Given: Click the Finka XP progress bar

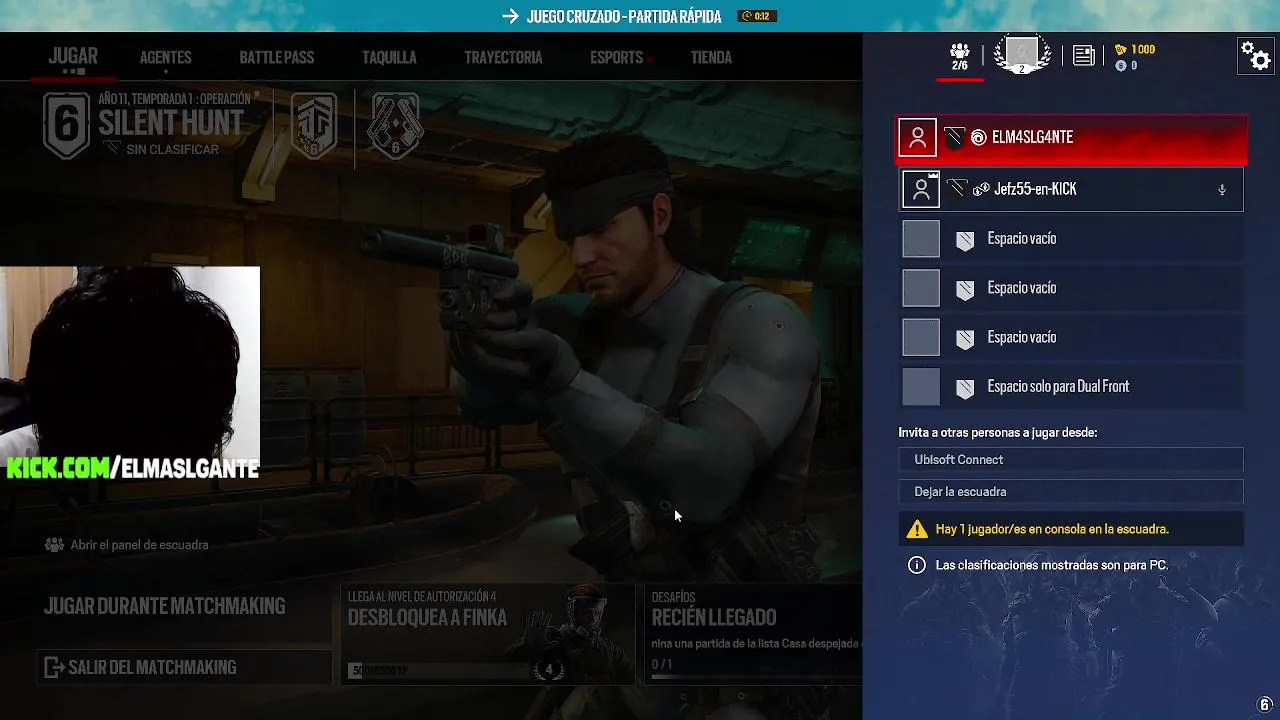Looking at the screenshot, I should [x=440, y=670].
